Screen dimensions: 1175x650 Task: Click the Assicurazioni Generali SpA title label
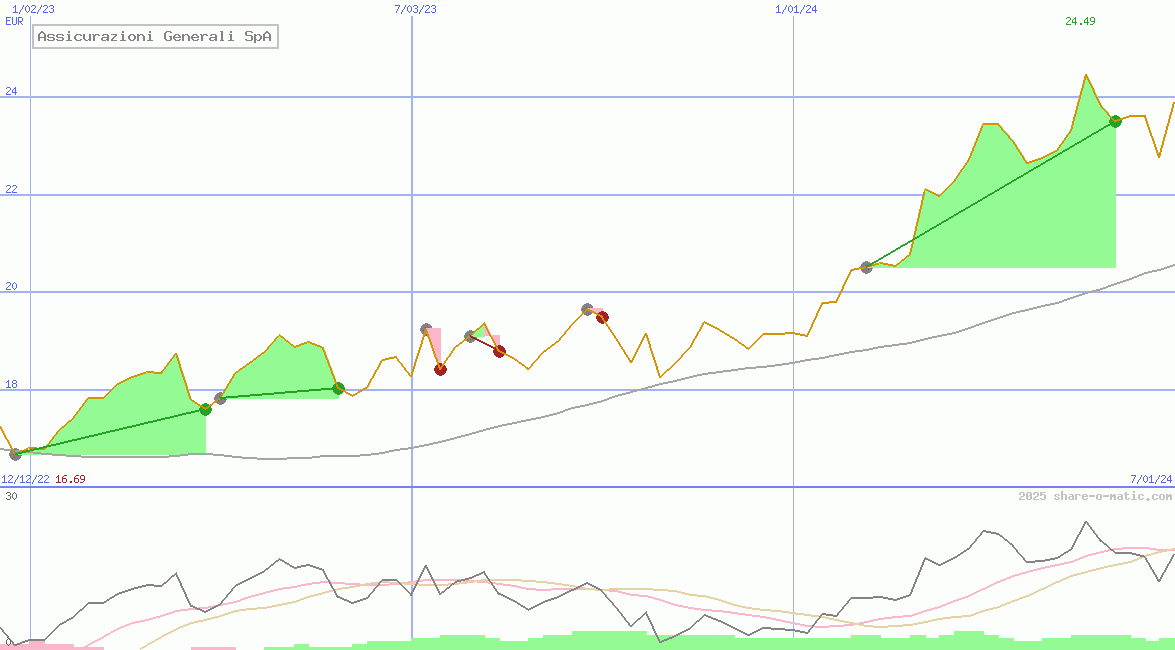point(155,37)
